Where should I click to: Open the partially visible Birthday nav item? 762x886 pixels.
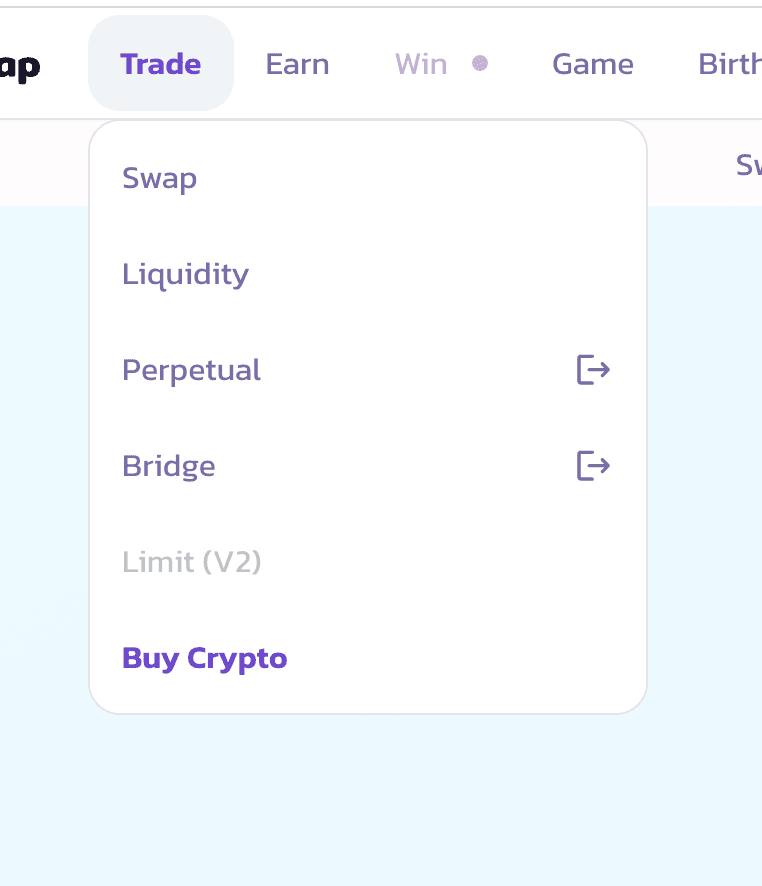tap(729, 64)
